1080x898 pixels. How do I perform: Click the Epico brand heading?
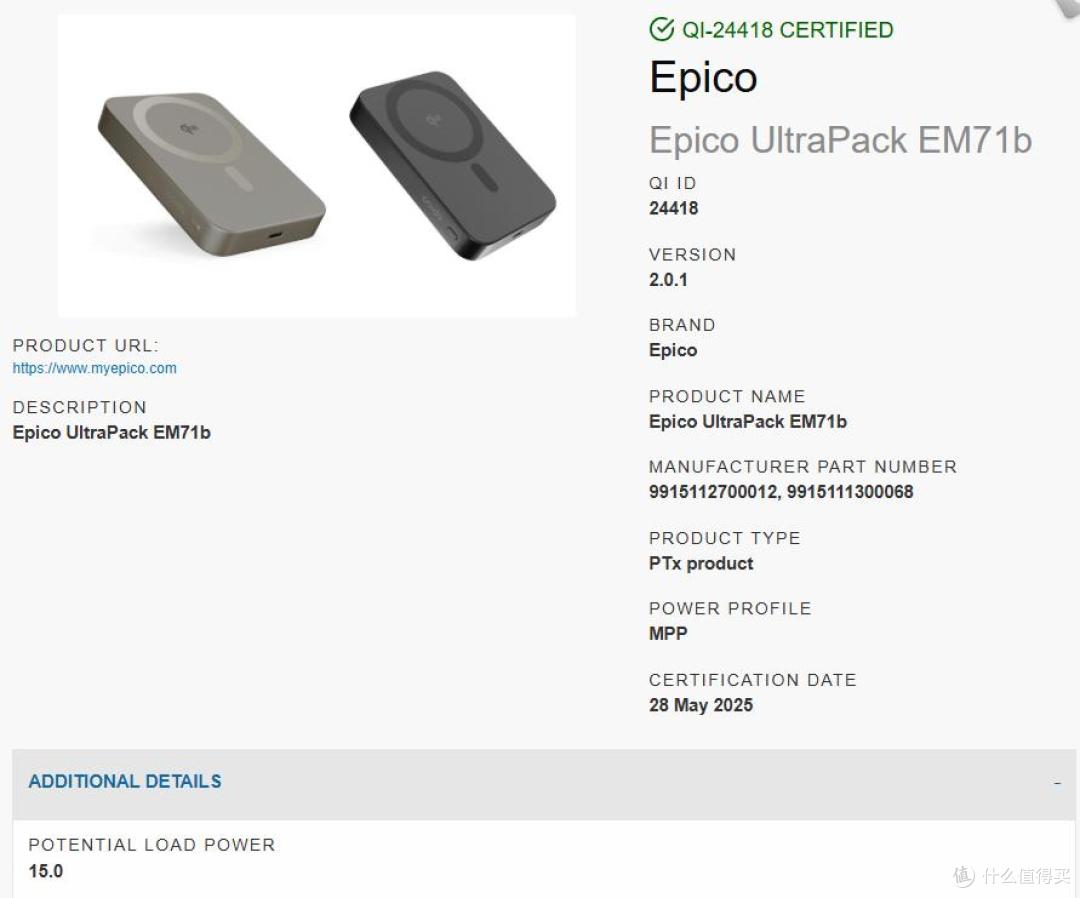[703, 76]
